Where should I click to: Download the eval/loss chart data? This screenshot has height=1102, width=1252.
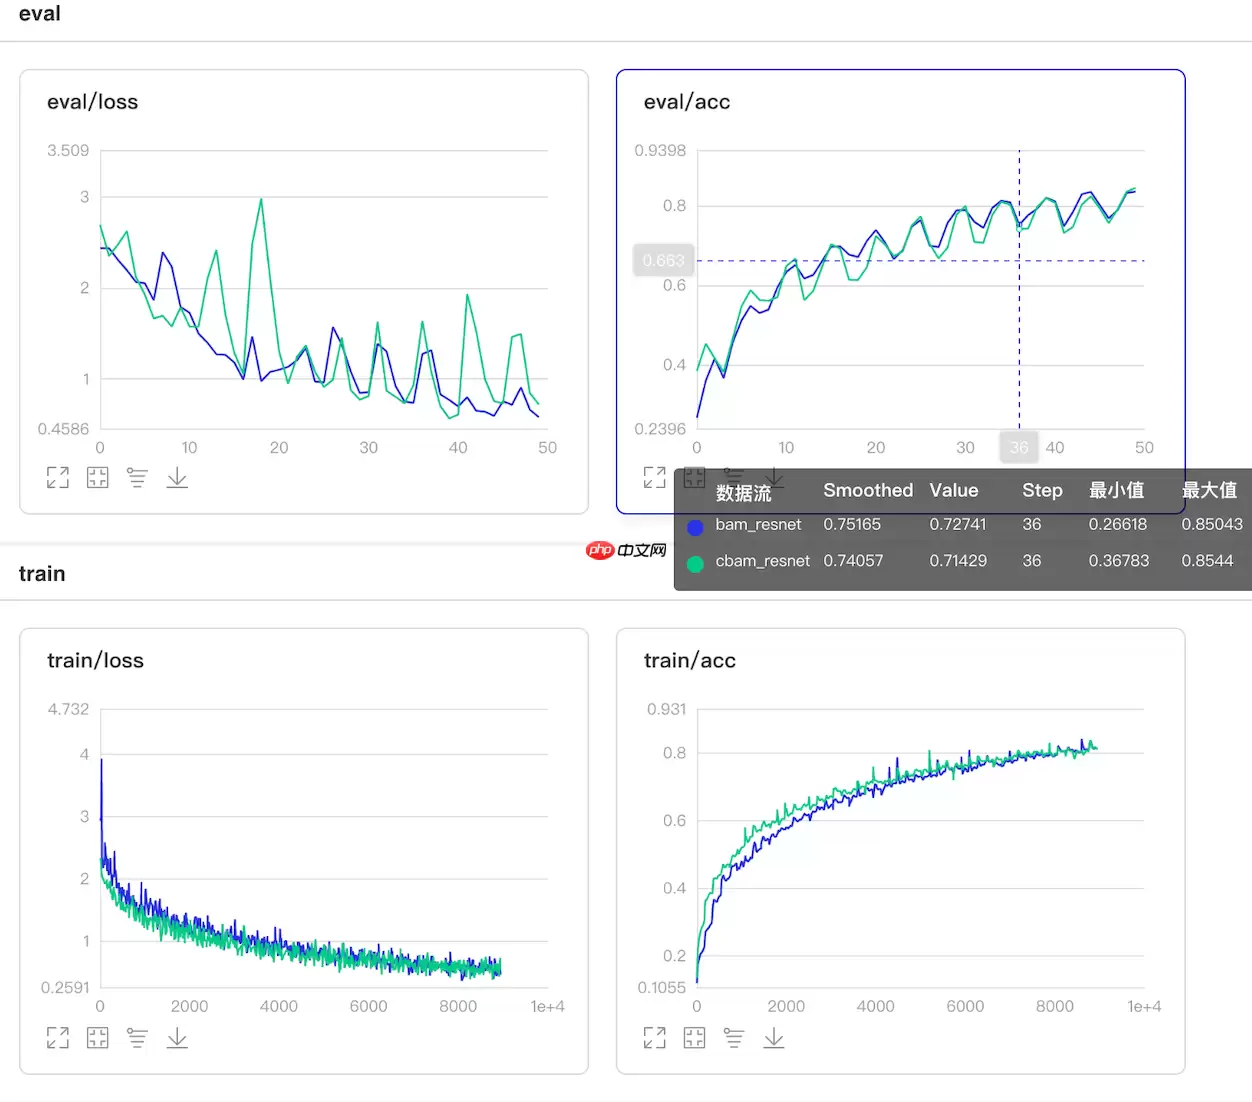177,478
